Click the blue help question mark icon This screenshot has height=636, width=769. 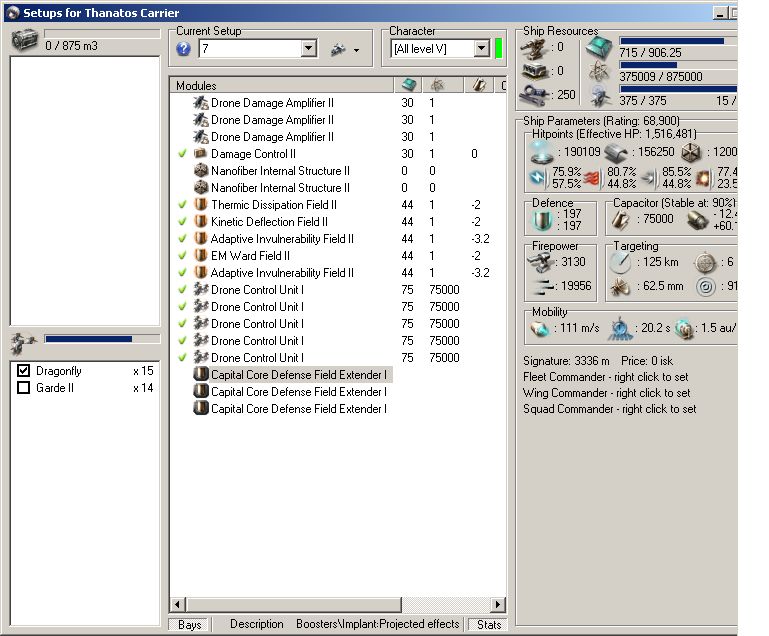183,49
